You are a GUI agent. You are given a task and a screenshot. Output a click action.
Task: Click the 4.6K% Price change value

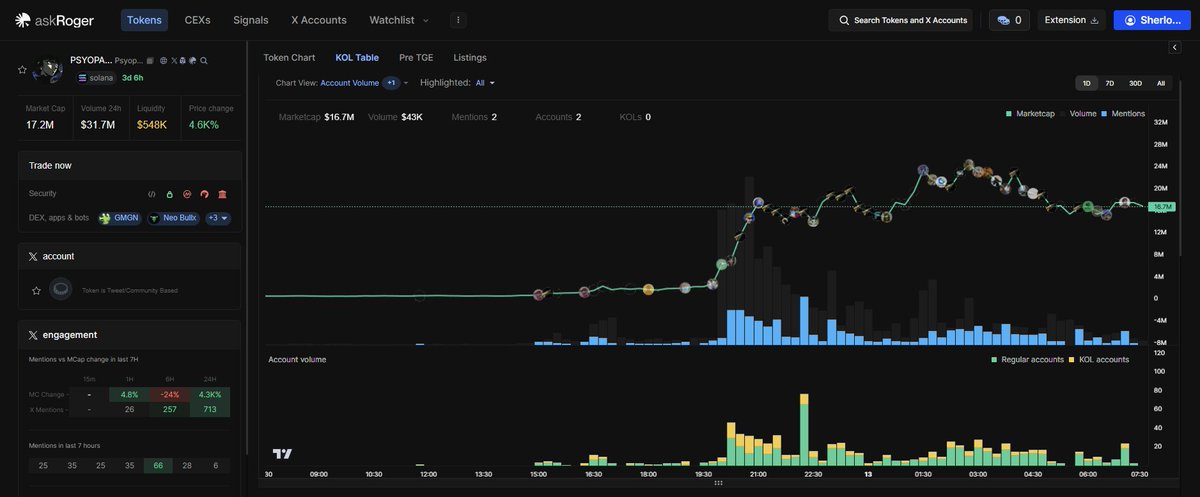click(x=204, y=125)
